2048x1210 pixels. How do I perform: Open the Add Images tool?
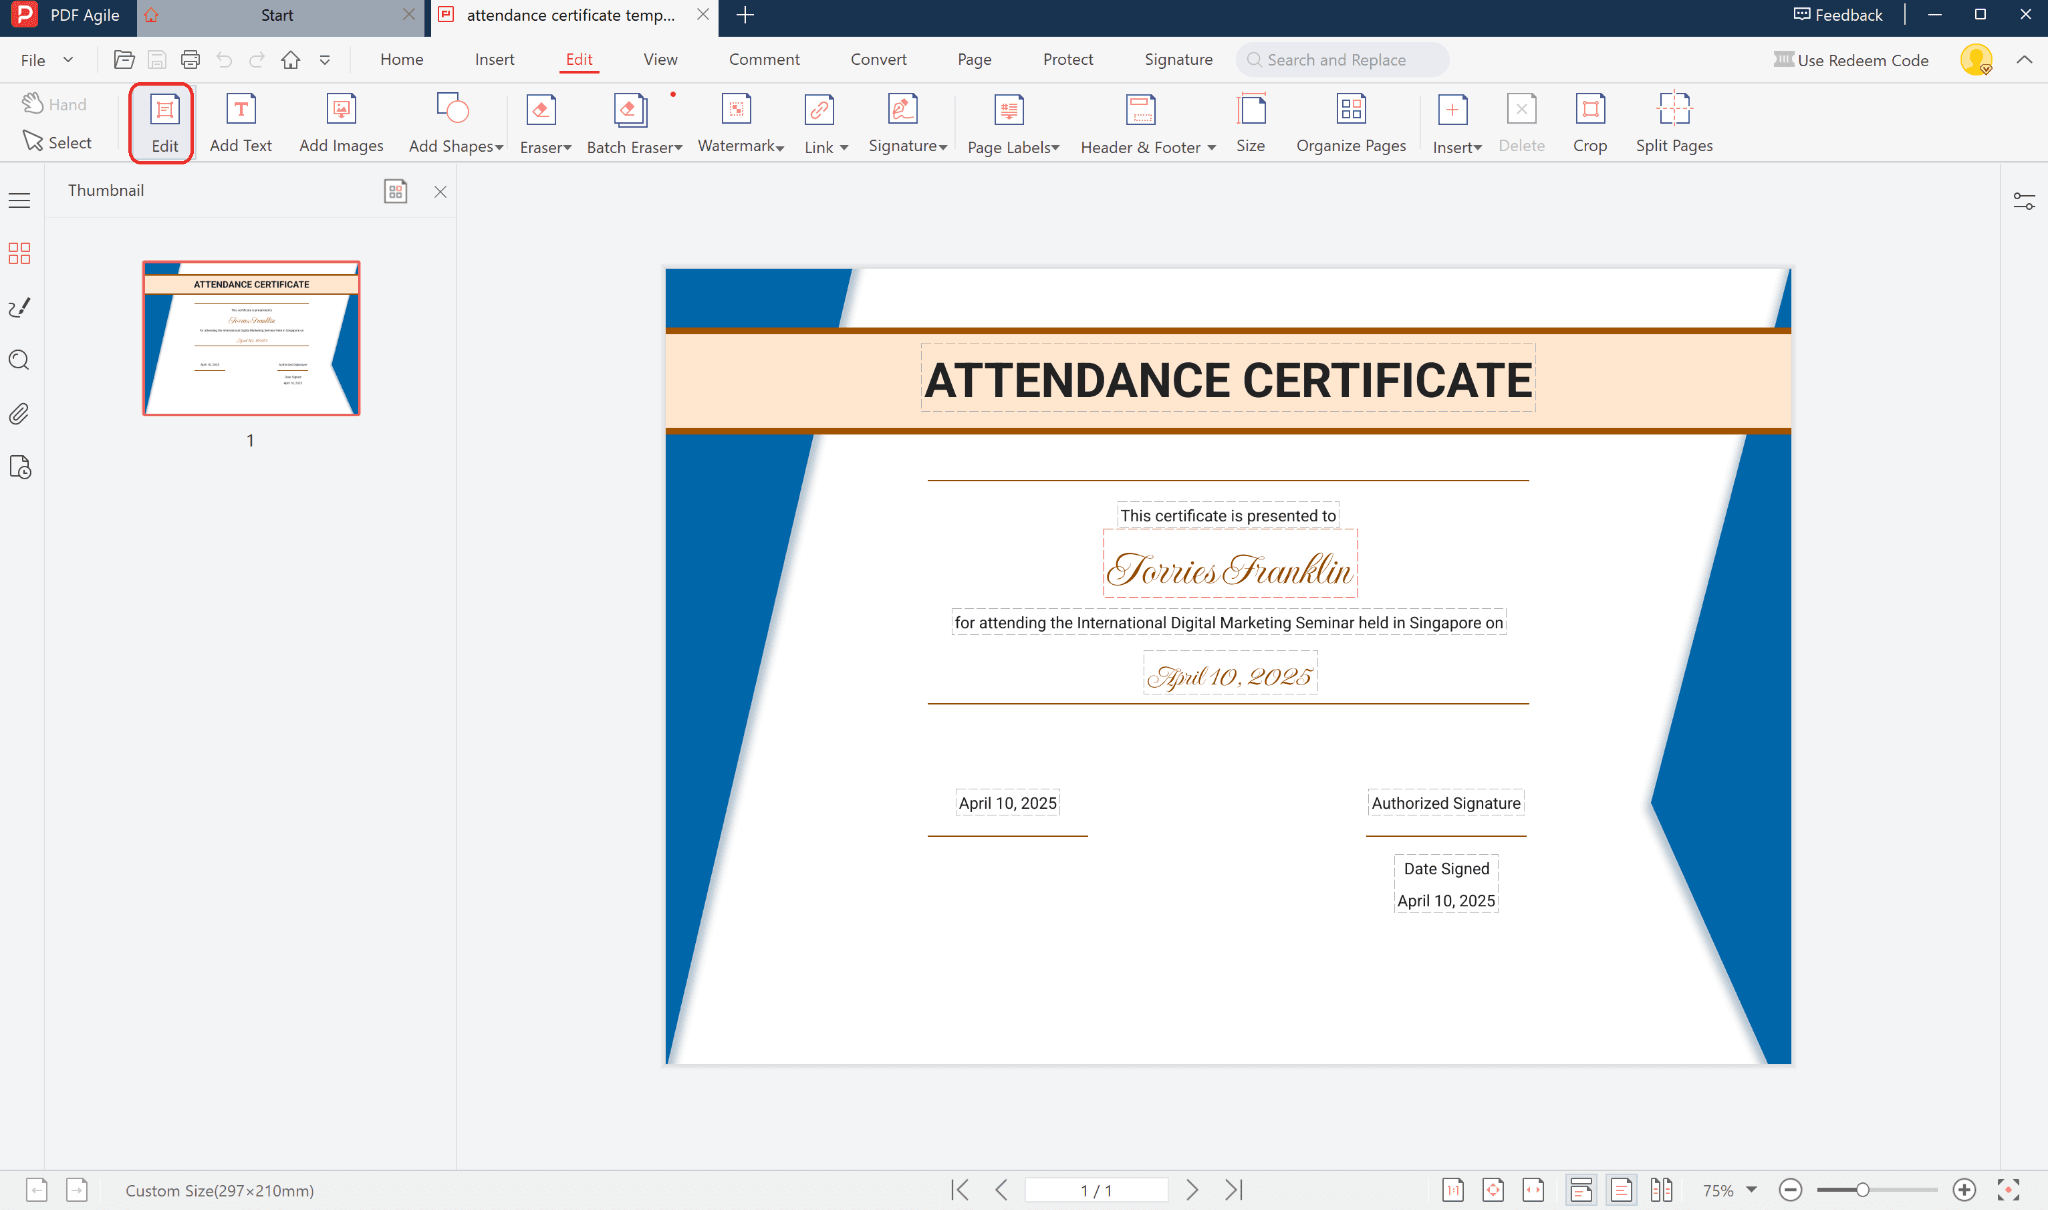tap(341, 120)
